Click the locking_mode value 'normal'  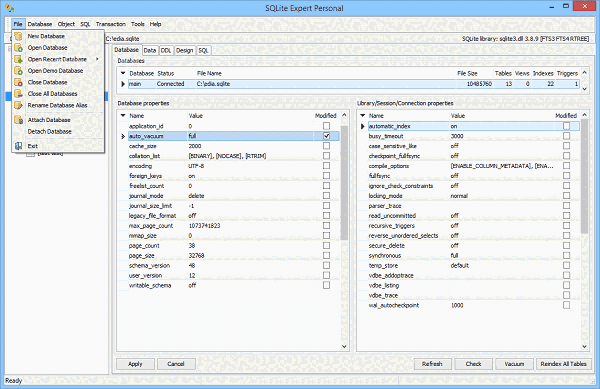point(459,196)
